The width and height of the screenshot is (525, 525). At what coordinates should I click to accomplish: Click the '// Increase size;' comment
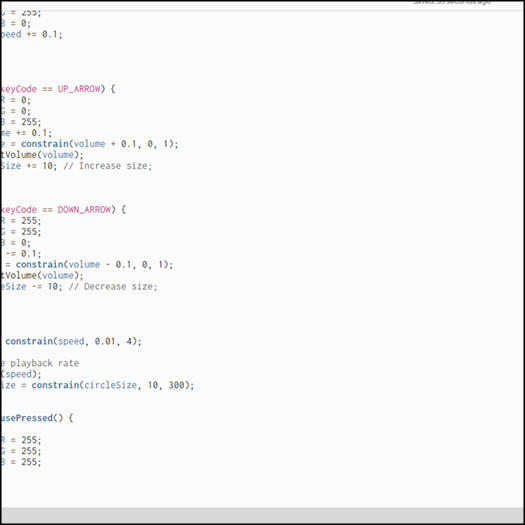pos(107,166)
